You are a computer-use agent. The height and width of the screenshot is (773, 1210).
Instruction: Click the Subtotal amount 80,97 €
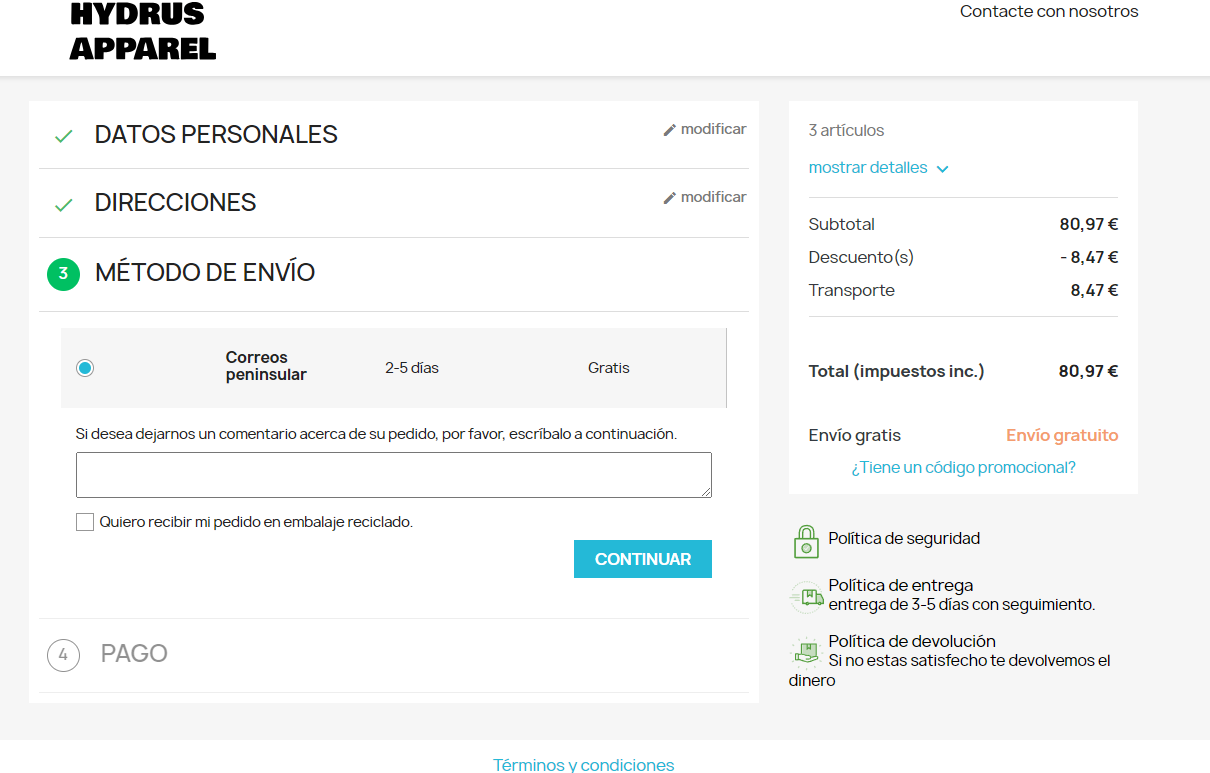pos(1089,225)
